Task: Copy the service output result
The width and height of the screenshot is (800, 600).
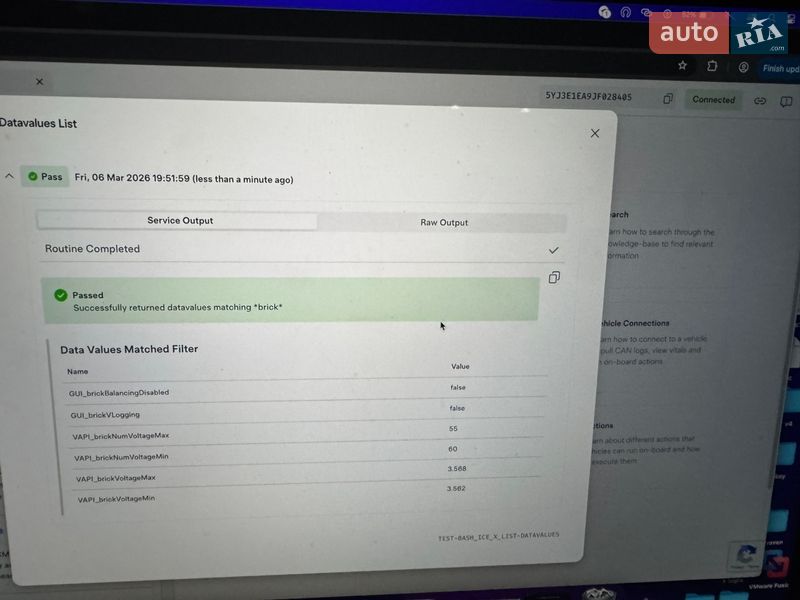Action: pos(554,277)
